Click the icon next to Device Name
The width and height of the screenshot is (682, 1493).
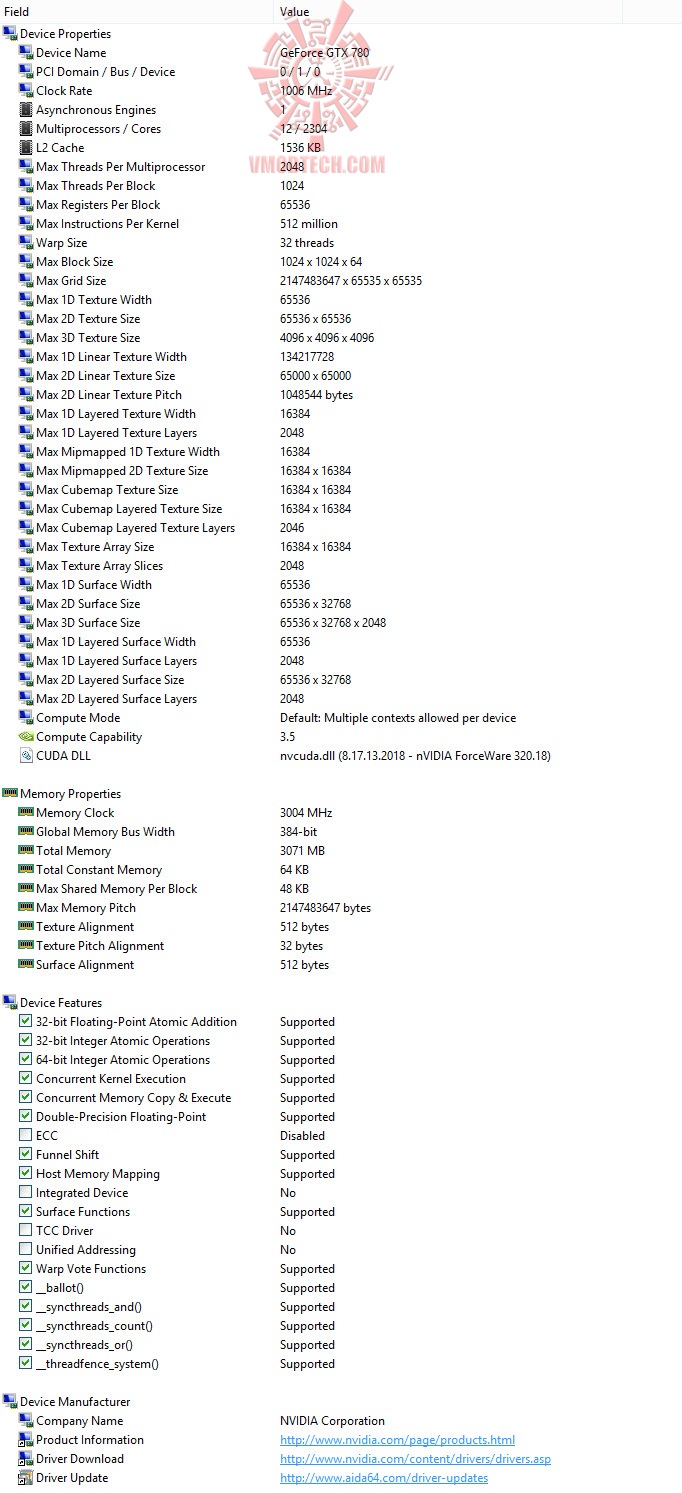click(26, 53)
